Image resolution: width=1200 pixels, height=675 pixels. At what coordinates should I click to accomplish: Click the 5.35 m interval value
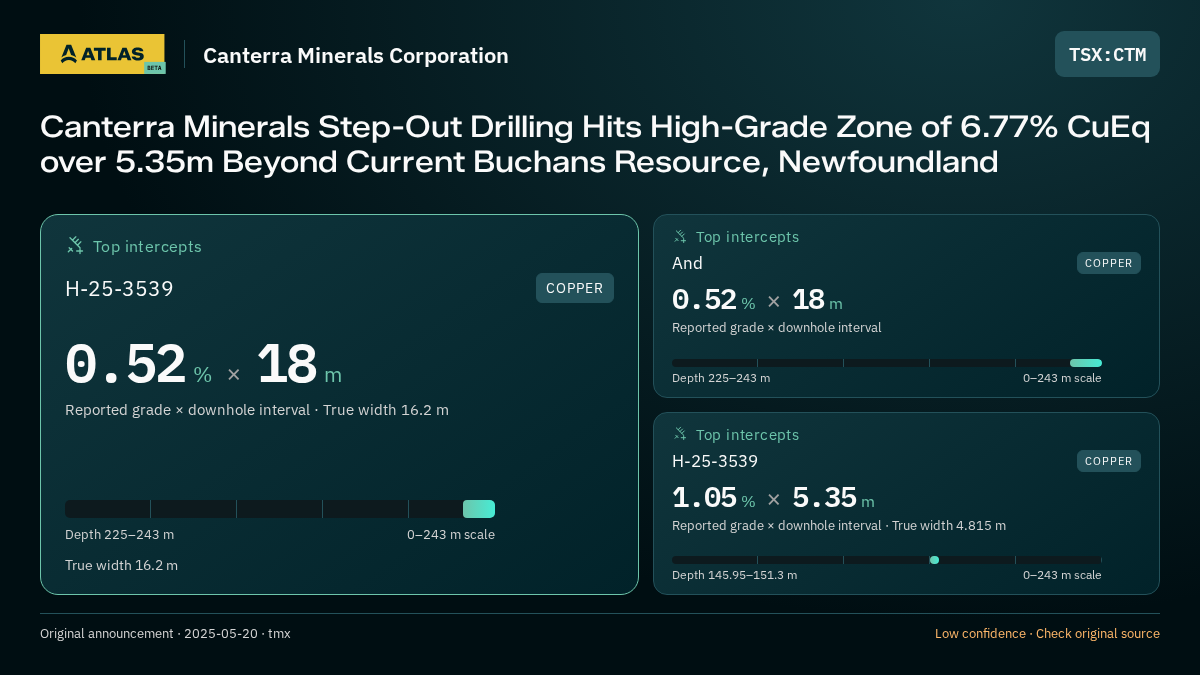pos(833,498)
